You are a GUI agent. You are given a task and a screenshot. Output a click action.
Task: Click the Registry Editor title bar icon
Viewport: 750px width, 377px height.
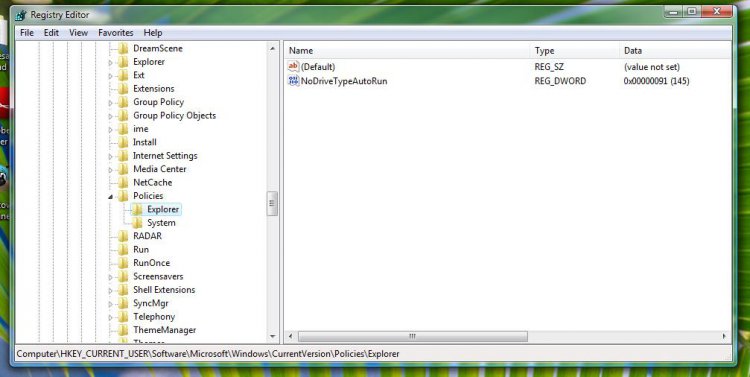pyautogui.click(x=21, y=15)
